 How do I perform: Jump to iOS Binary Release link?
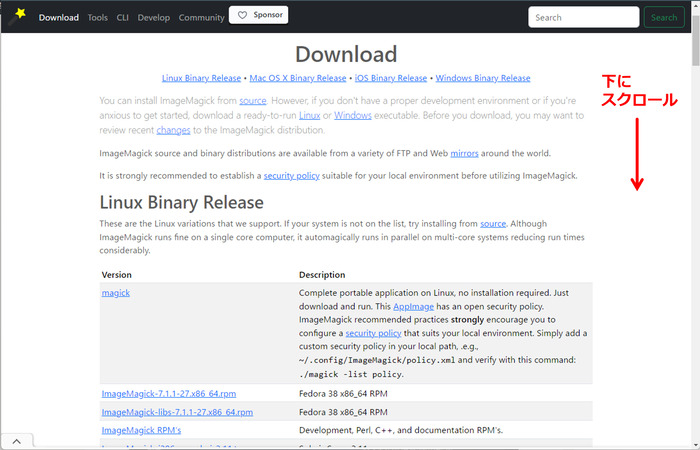(x=391, y=78)
